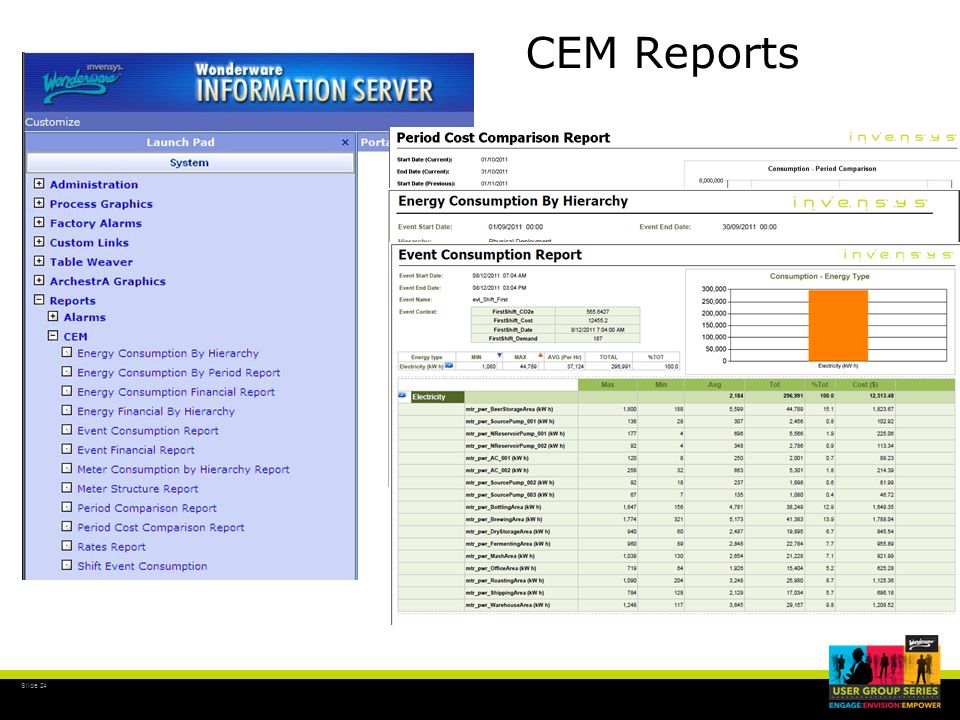The width and height of the screenshot is (960, 720).
Task: Click the Cost ($) column header
Action: [x=864, y=384]
